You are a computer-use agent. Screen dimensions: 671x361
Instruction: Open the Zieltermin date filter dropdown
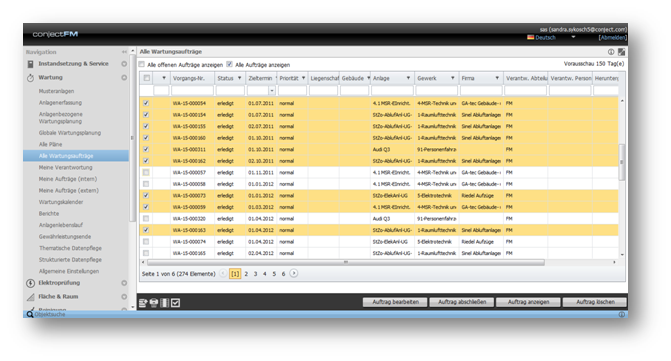pyautogui.click(x=272, y=91)
